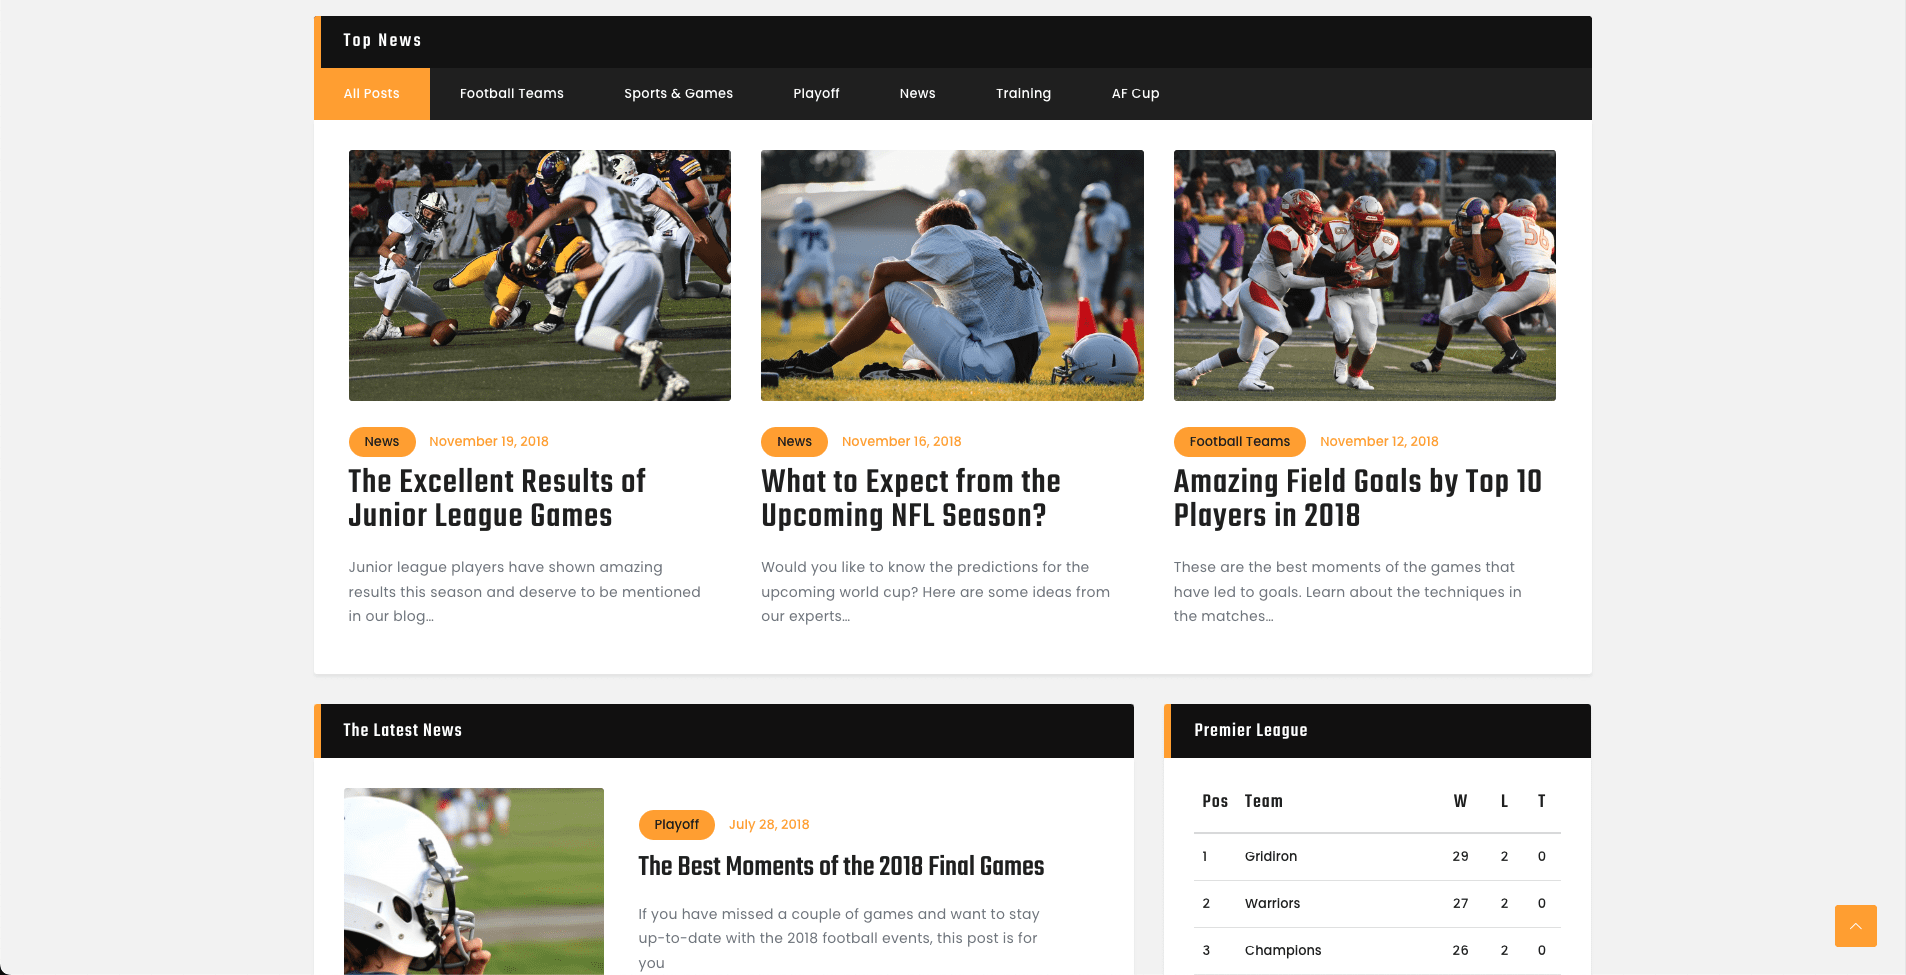Click the Junior league players excerpt text
Screen dimensions: 1906x975
coord(525,592)
